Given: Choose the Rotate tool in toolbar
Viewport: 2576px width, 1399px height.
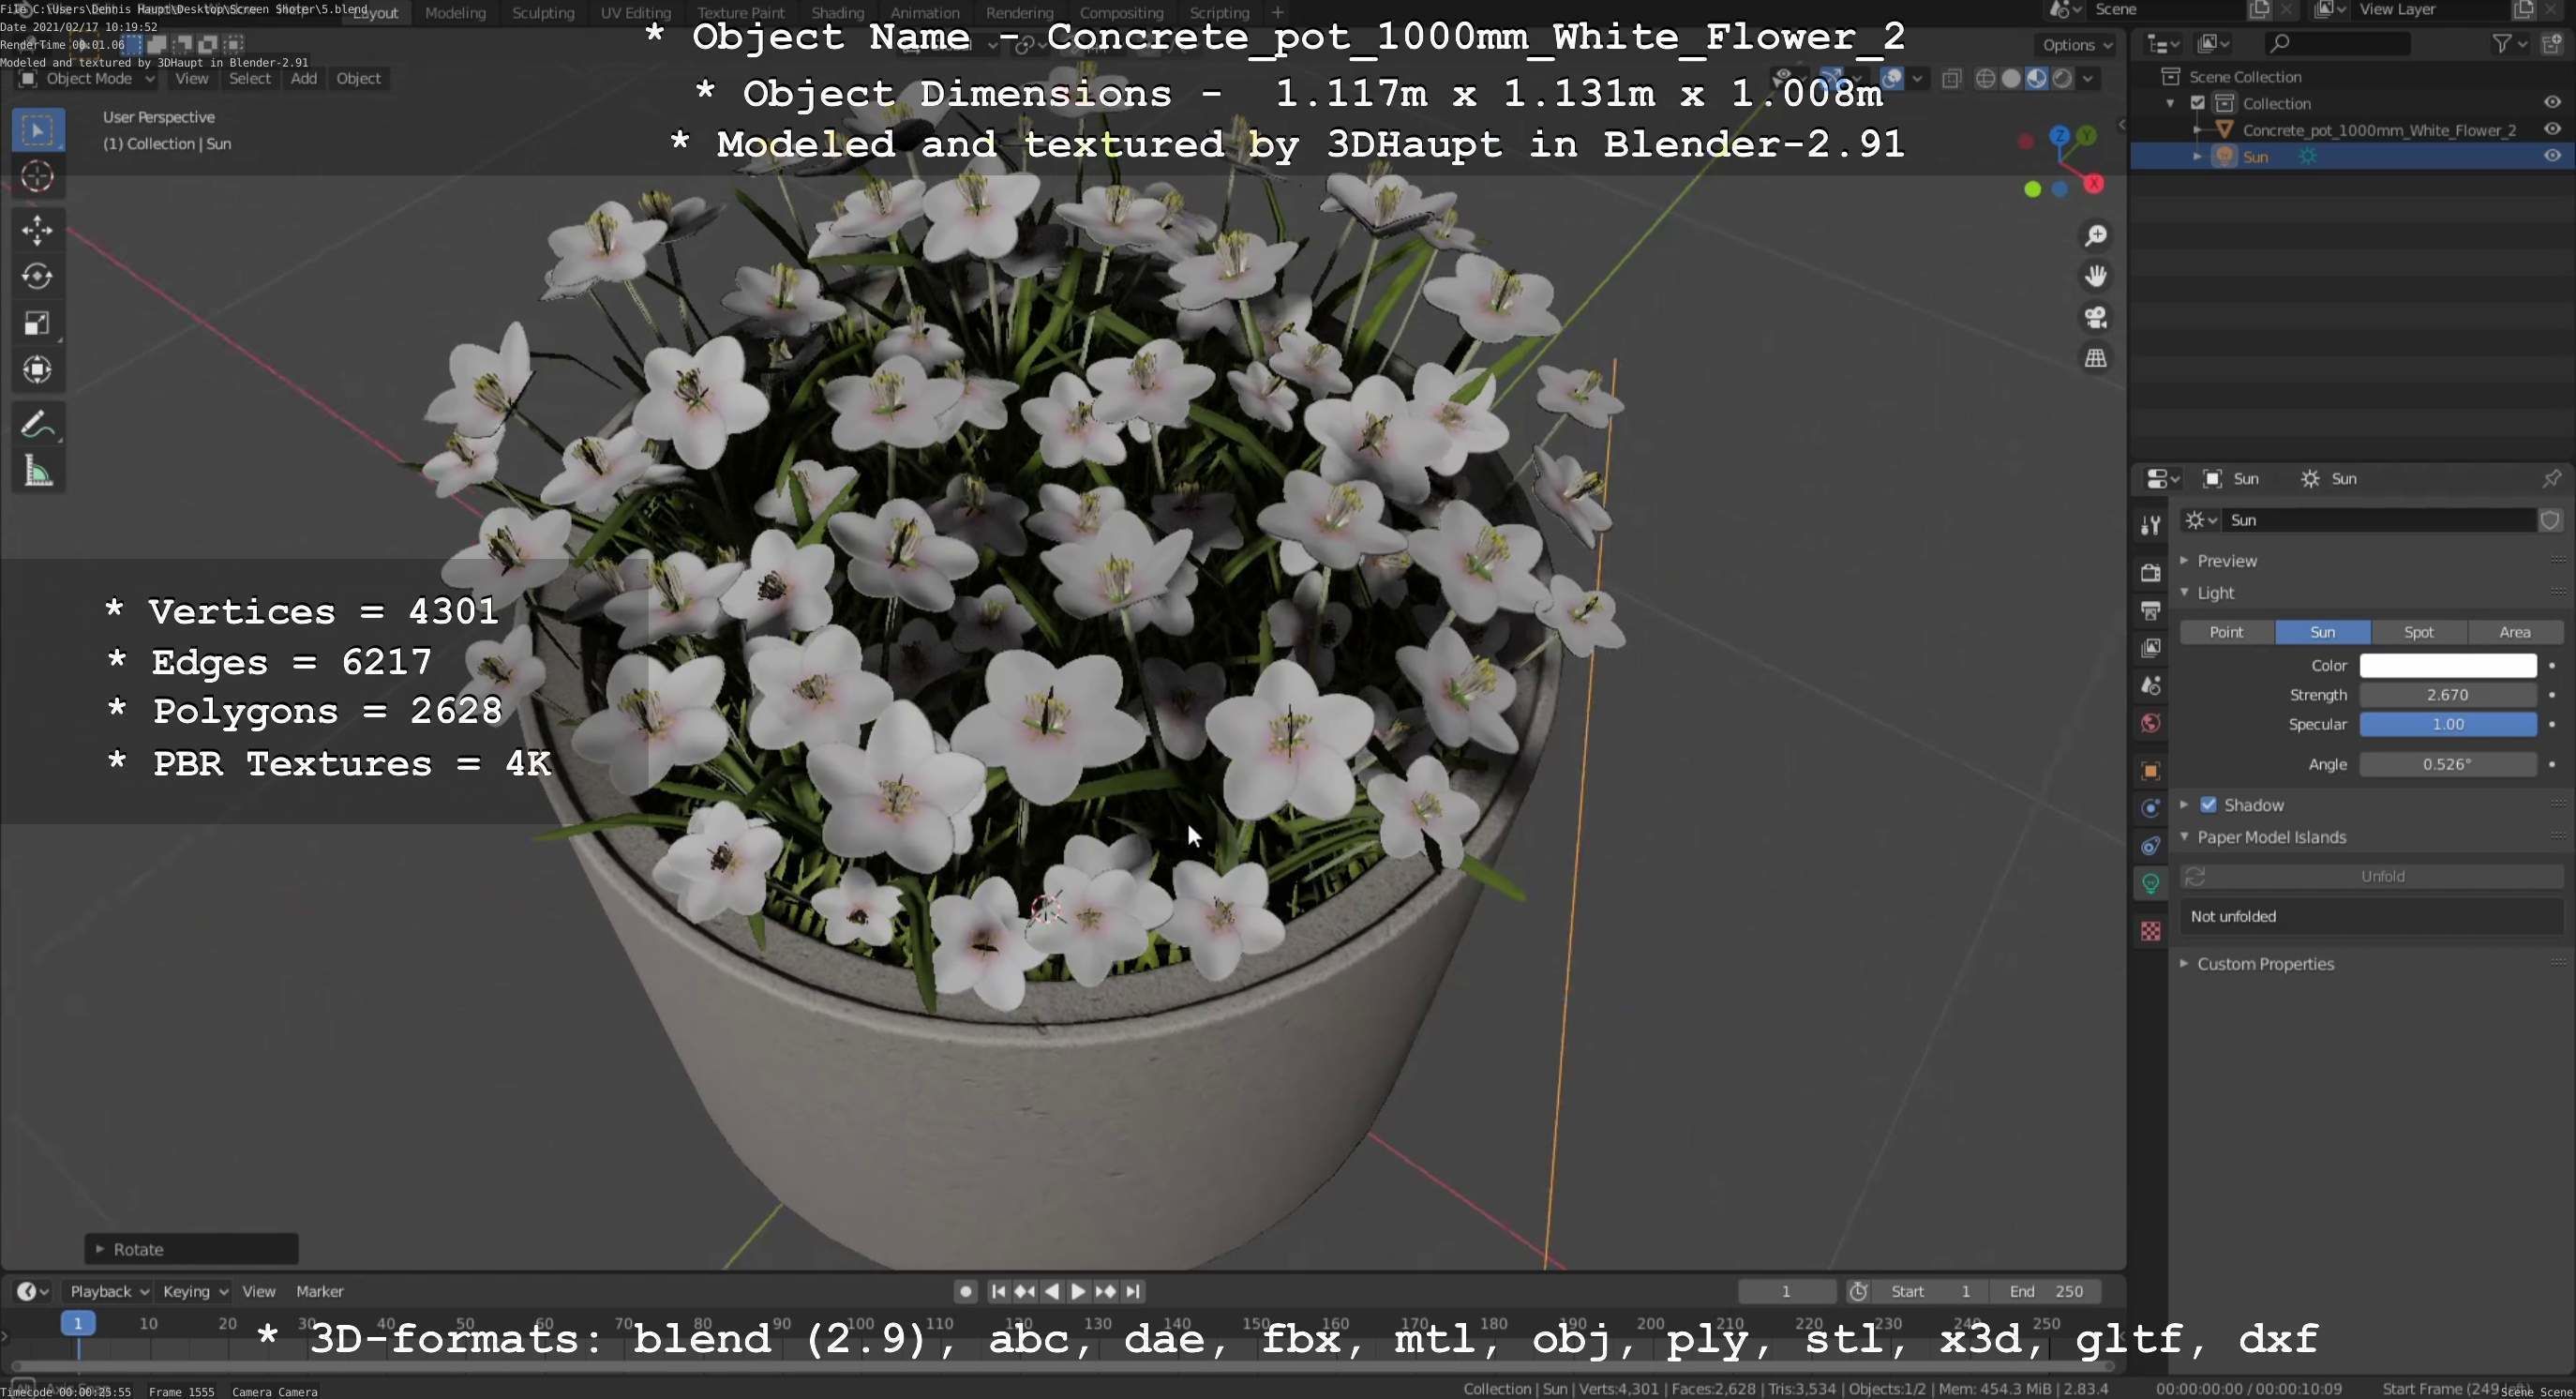Looking at the screenshot, I should click(x=38, y=276).
